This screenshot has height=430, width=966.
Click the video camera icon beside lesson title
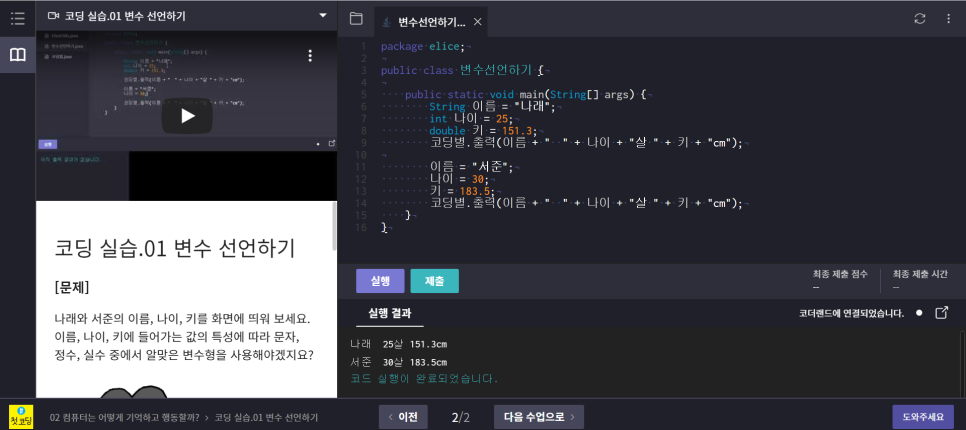[x=53, y=17]
